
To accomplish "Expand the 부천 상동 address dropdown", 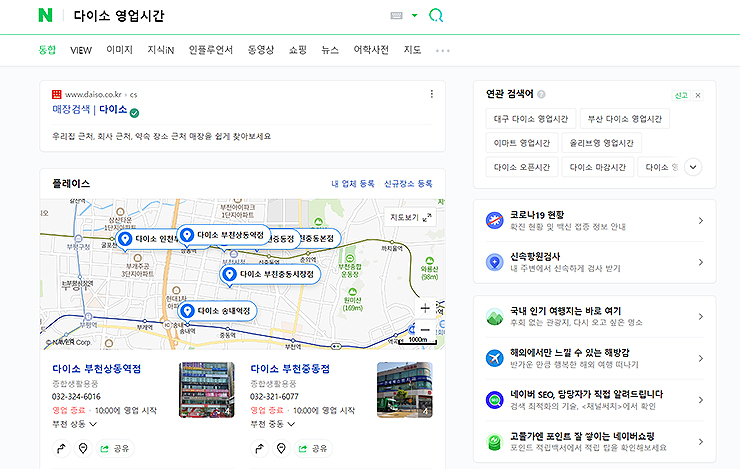I will 75,424.
